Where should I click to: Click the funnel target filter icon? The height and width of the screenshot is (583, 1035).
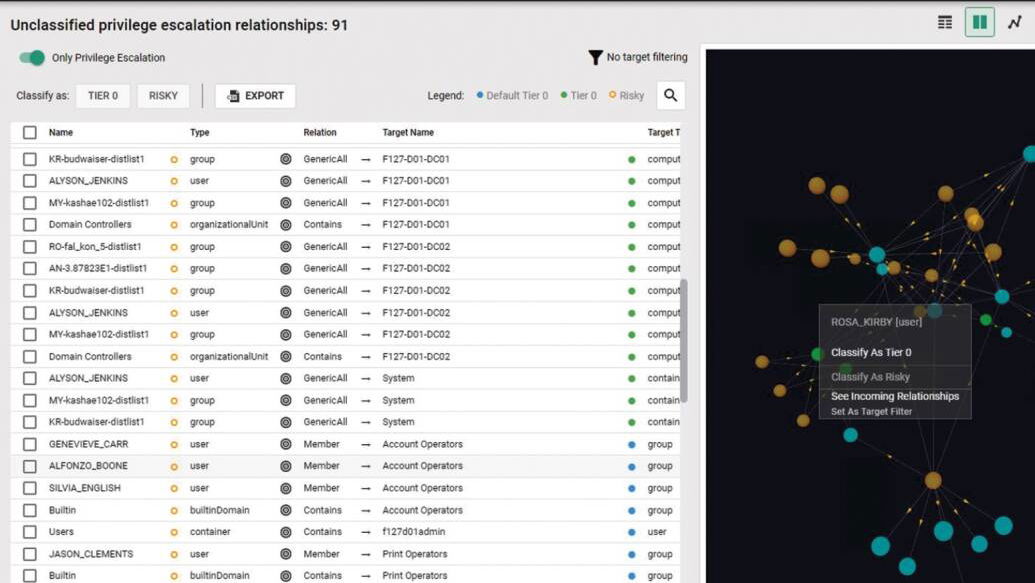(595, 58)
